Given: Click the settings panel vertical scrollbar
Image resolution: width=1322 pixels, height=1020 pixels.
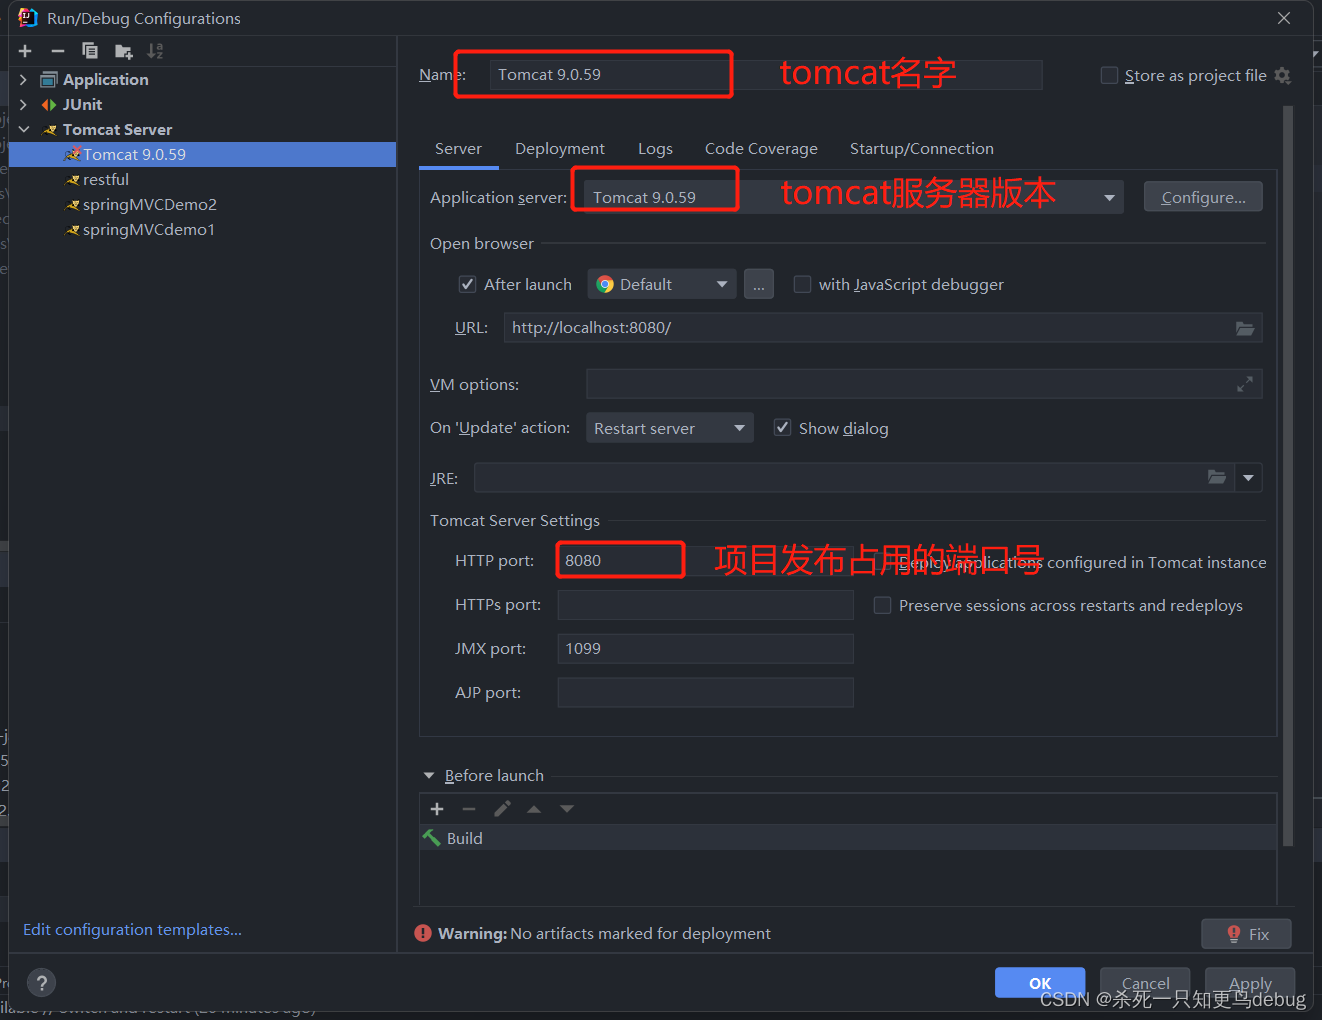Looking at the screenshot, I should (x=1288, y=476).
